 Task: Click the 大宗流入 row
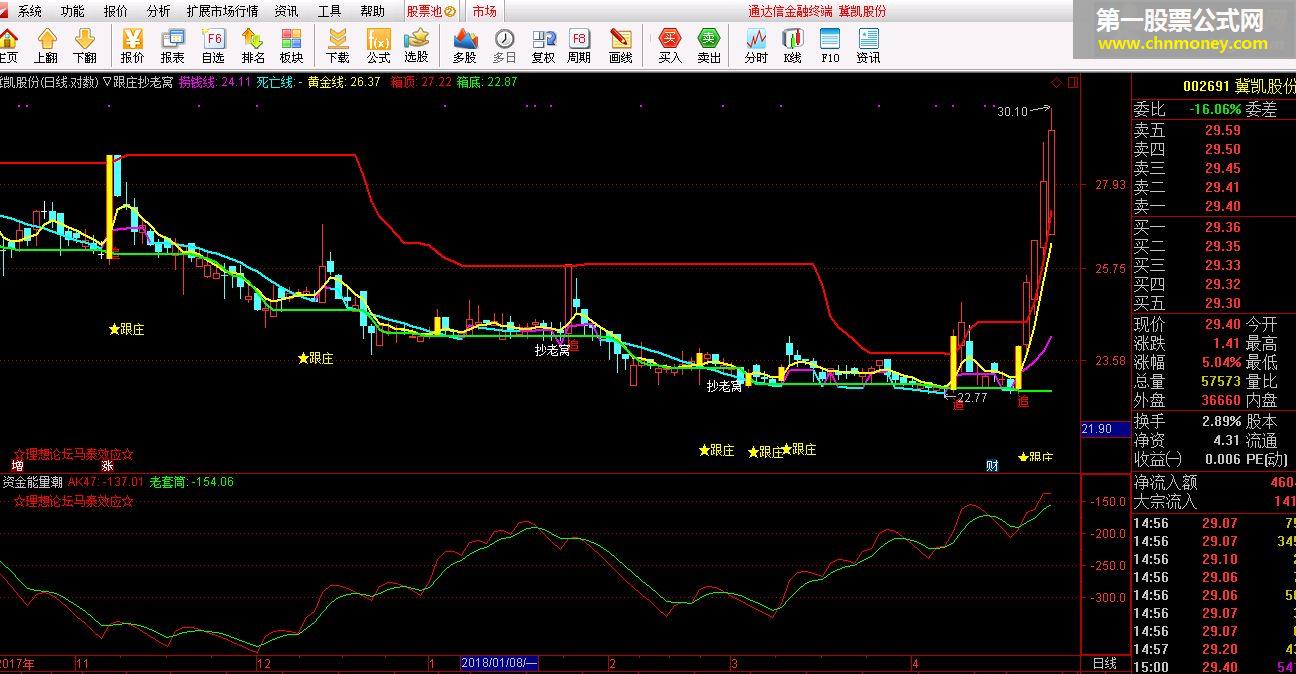click(1214, 502)
